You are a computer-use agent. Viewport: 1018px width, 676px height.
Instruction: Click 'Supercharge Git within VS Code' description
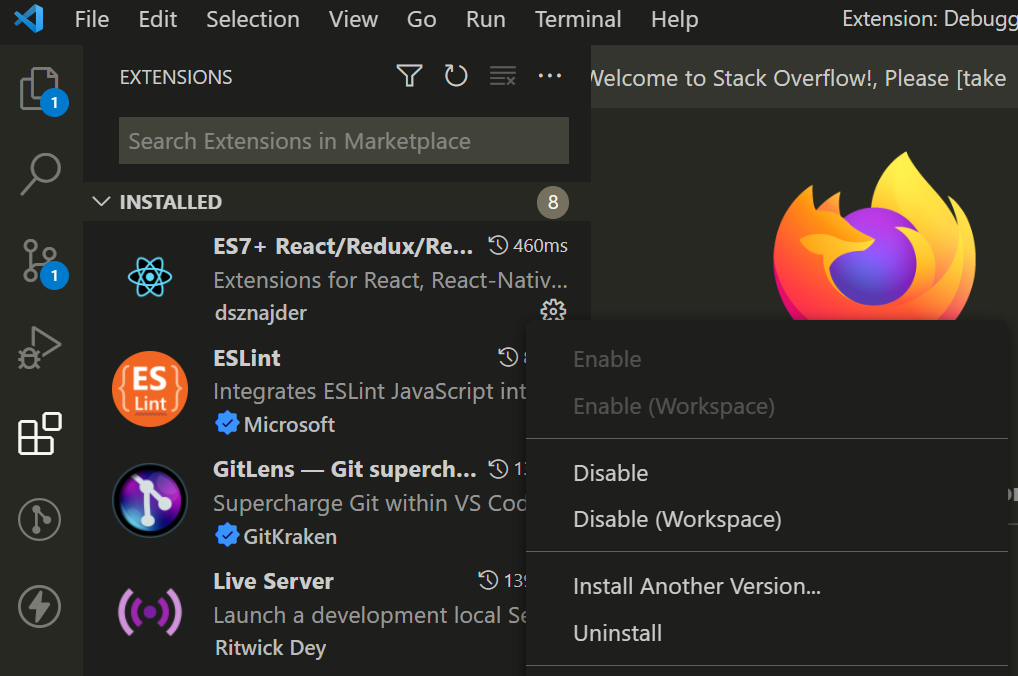[369, 503]
